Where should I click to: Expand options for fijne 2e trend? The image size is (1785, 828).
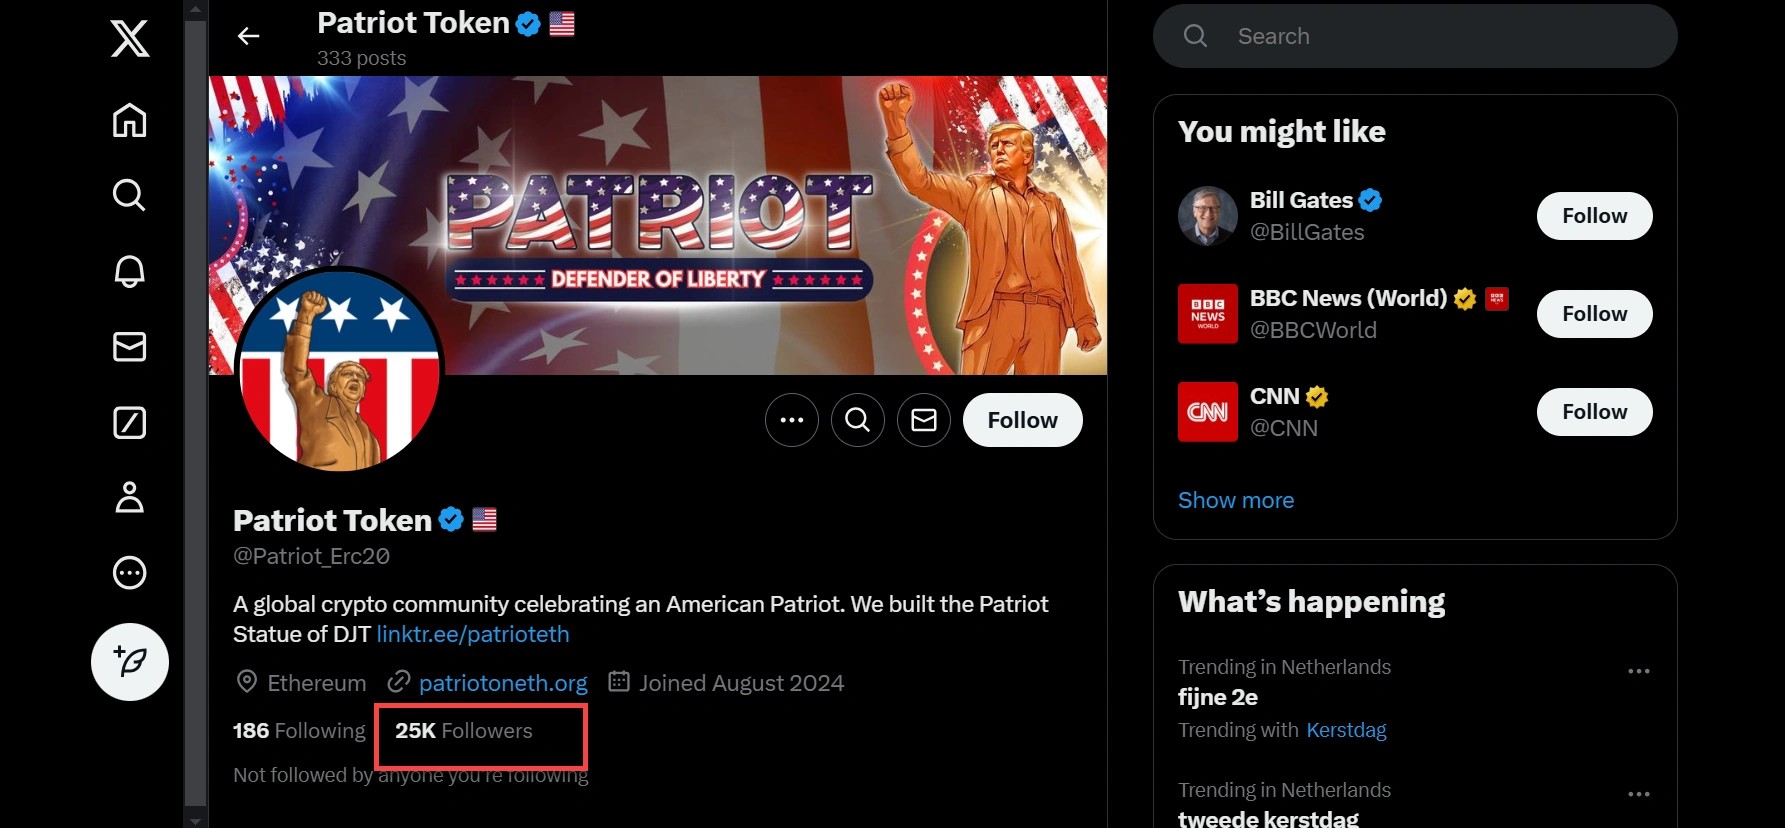click(1638, 671)
